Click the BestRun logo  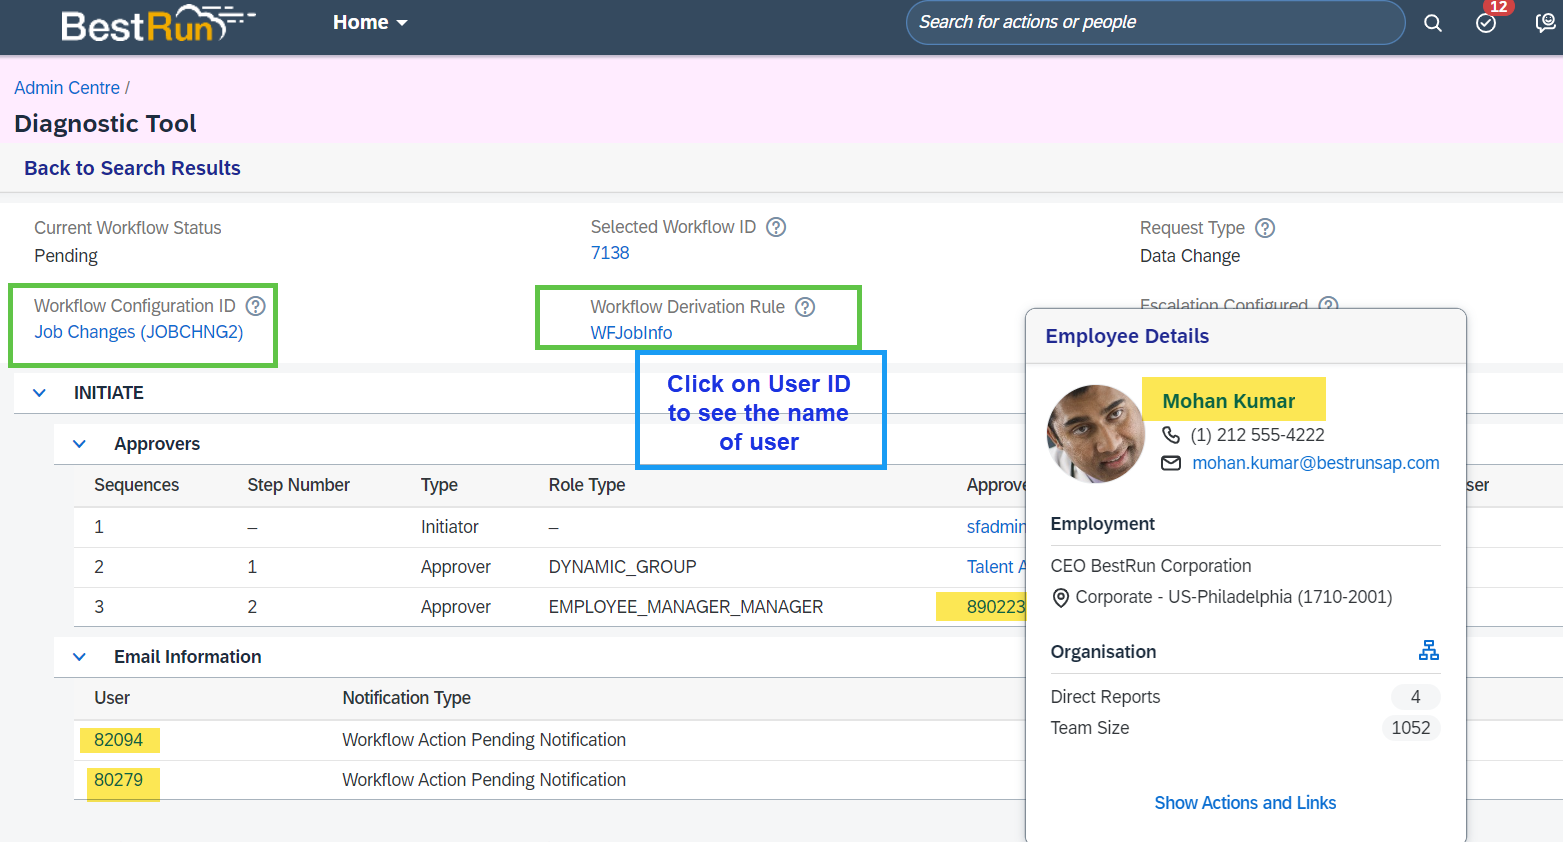(x=158, y=24)
